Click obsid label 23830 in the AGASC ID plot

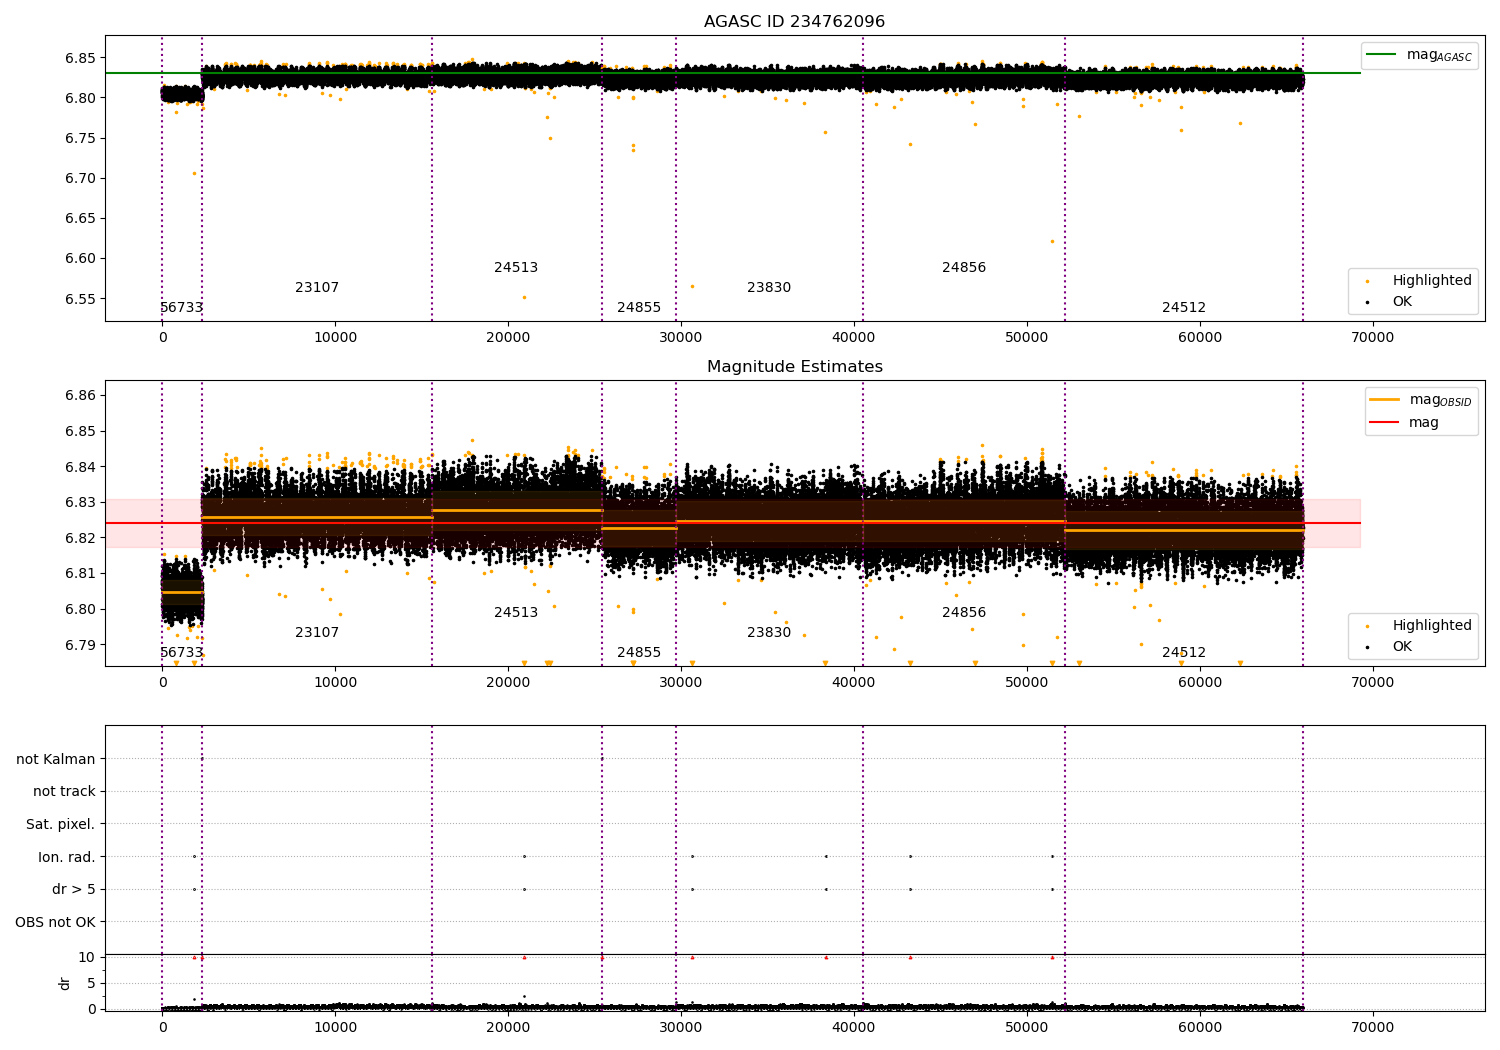(x=769, y=288)
